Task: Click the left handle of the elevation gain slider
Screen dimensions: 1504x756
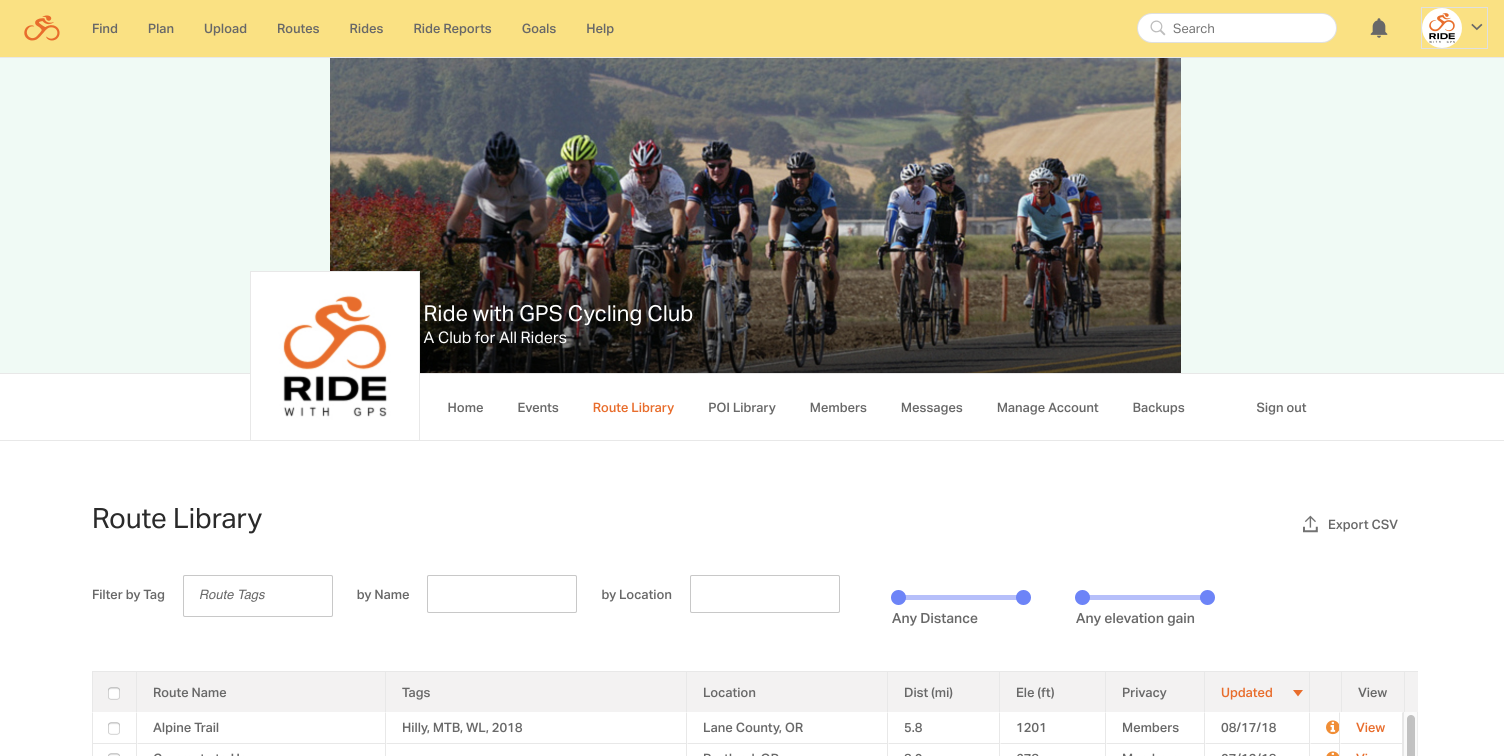Action: tap(1082, 597)
